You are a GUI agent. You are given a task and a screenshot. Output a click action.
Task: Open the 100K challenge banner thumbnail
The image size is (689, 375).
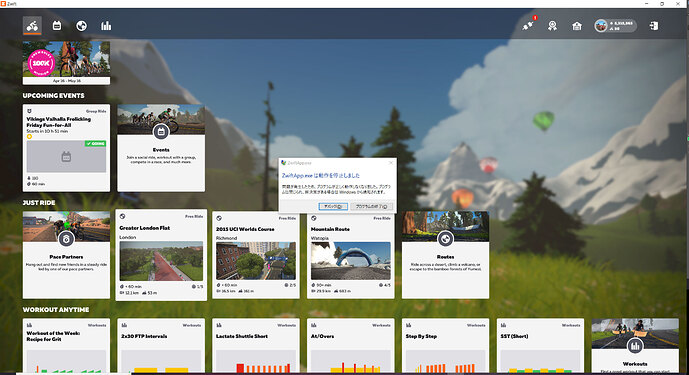click(x=66, y=63)
